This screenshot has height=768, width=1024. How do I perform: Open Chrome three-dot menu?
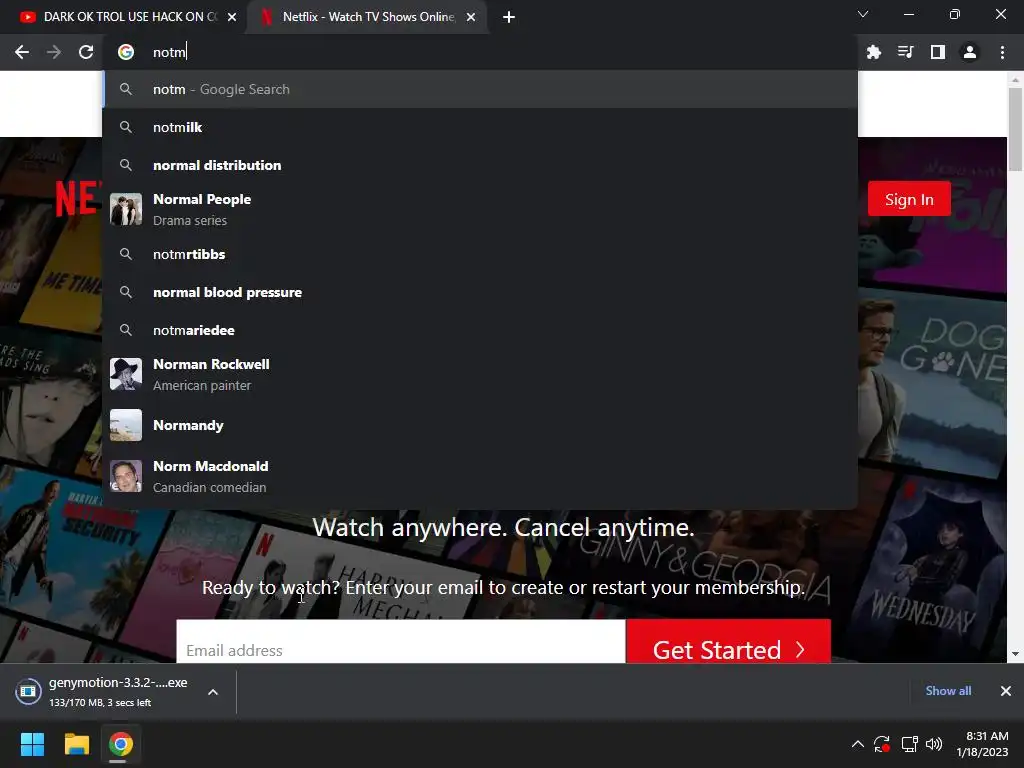pos(1002,52)
